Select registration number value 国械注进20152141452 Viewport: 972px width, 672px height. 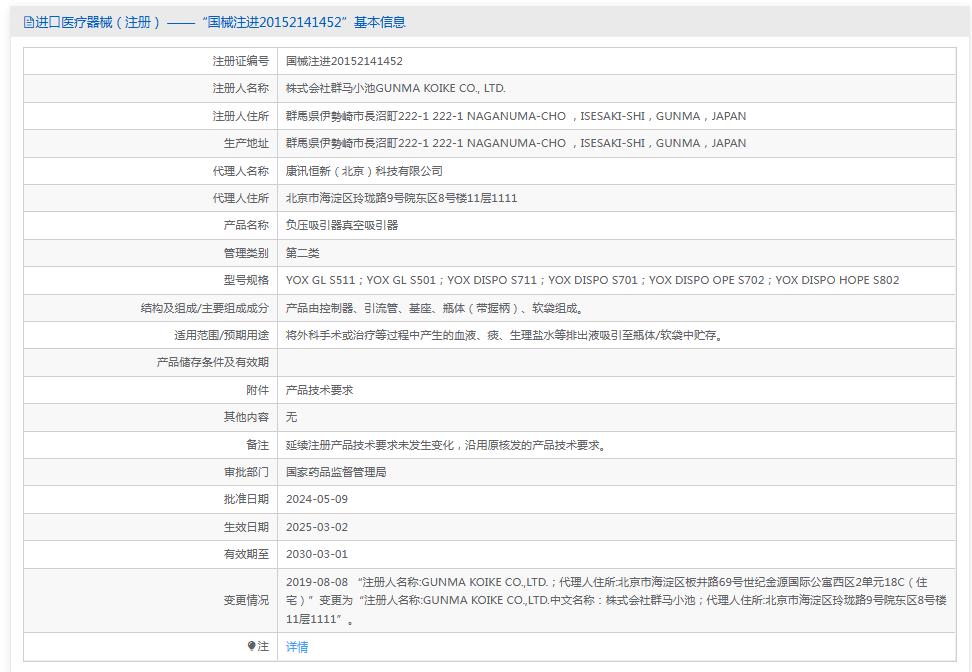tap(344, 61)
